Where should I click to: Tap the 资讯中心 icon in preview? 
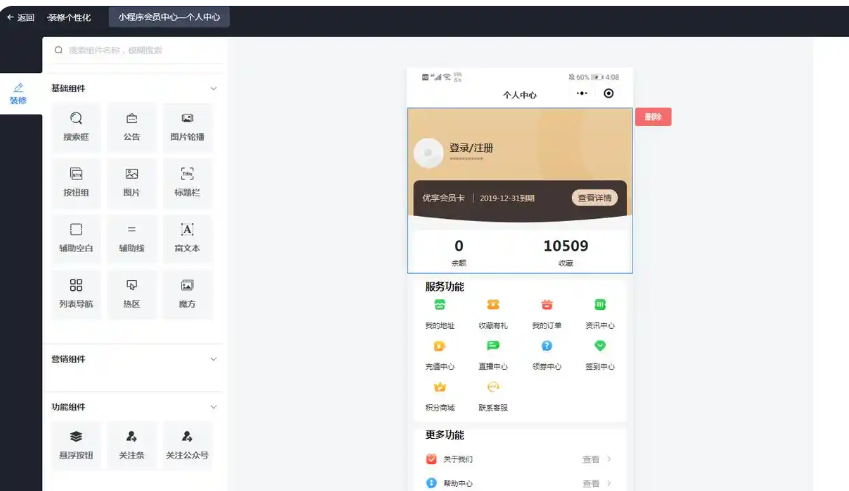599,305
